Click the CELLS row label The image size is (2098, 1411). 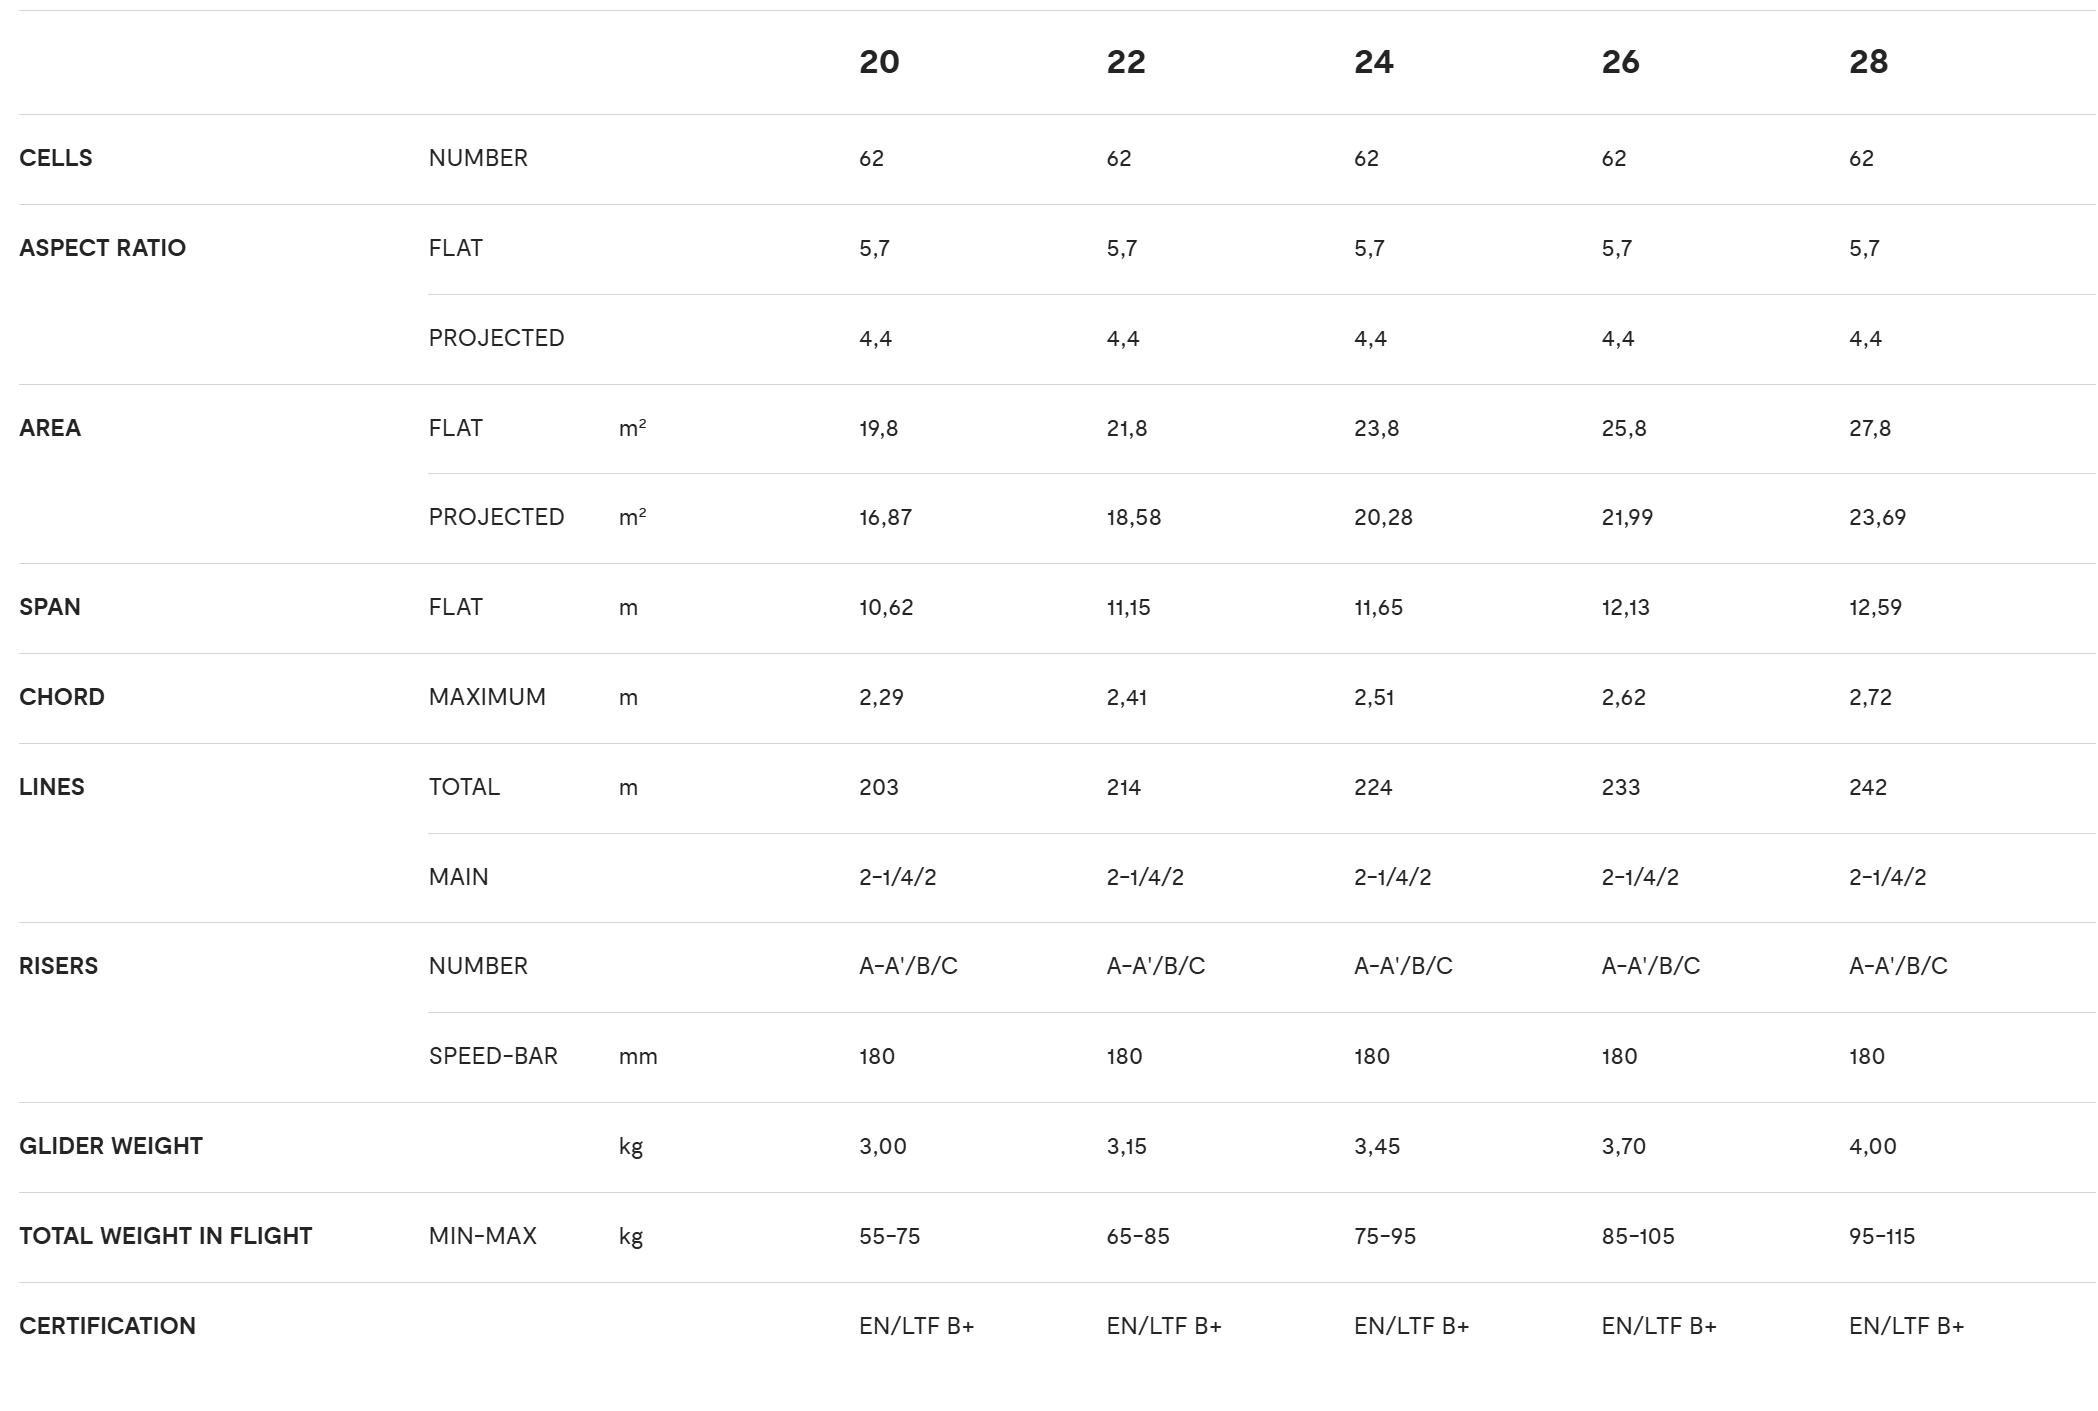click(x=56, y=158)
